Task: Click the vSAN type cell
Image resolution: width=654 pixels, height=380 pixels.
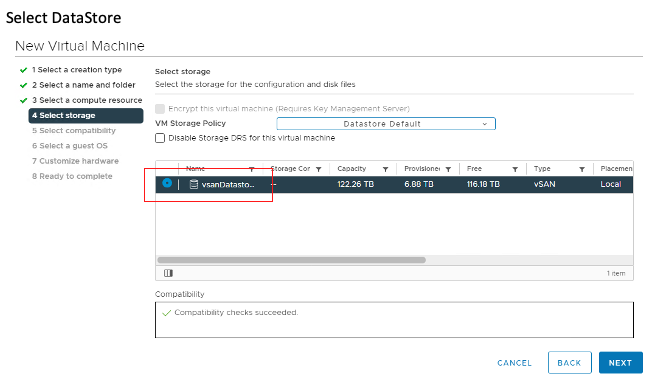Action: click(544, 184)
